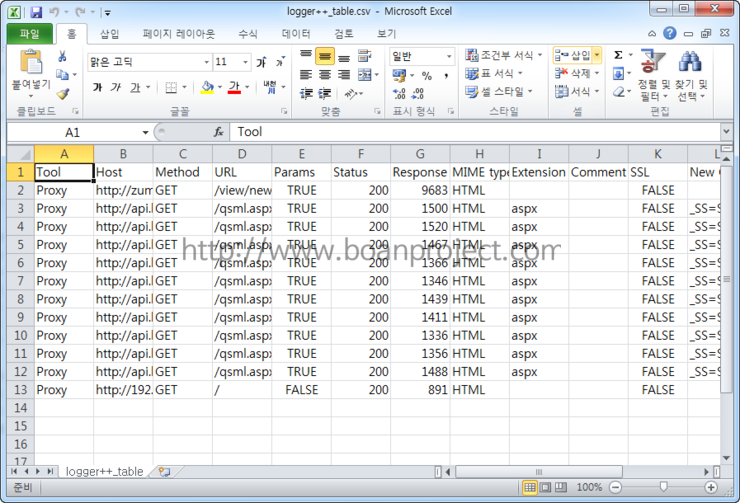Toggle middle vertical alignment
Image resolution: width=740 pixels, height=503 pixels.
tap(325, 56)
